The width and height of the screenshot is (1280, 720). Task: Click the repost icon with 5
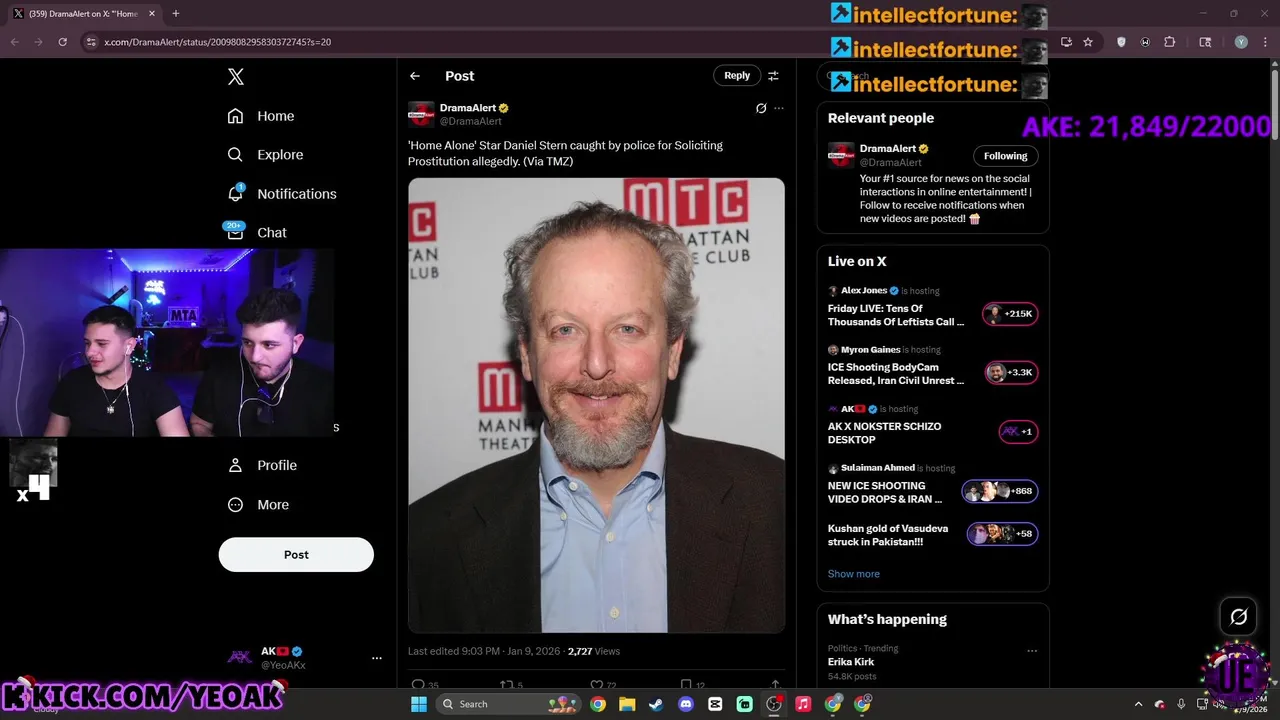pyautogui.click(x=511, y=685)
